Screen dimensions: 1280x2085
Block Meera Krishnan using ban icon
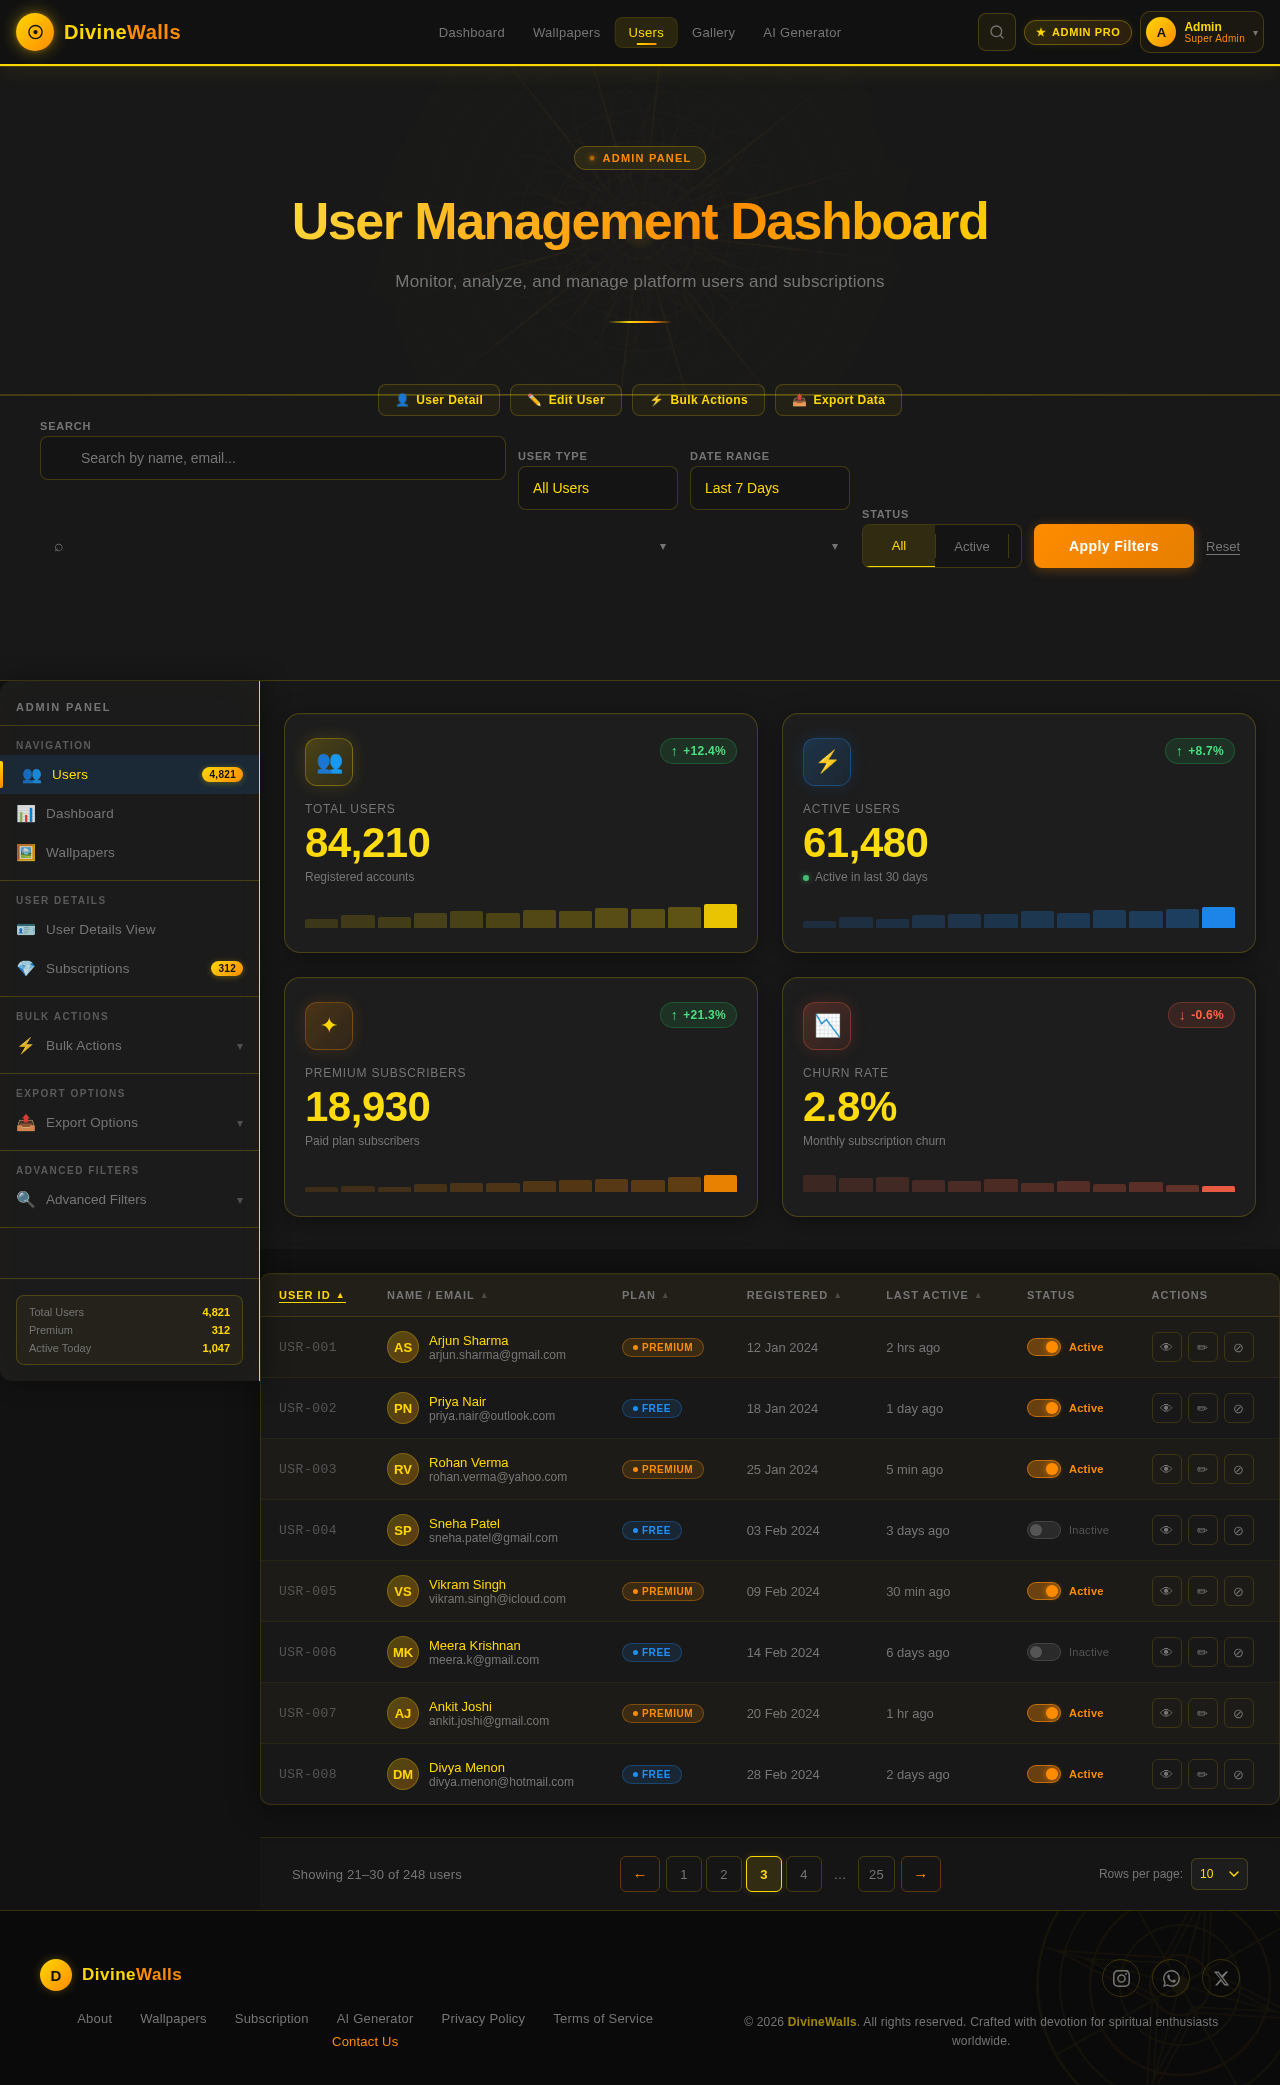[x=1238, y=1652]
